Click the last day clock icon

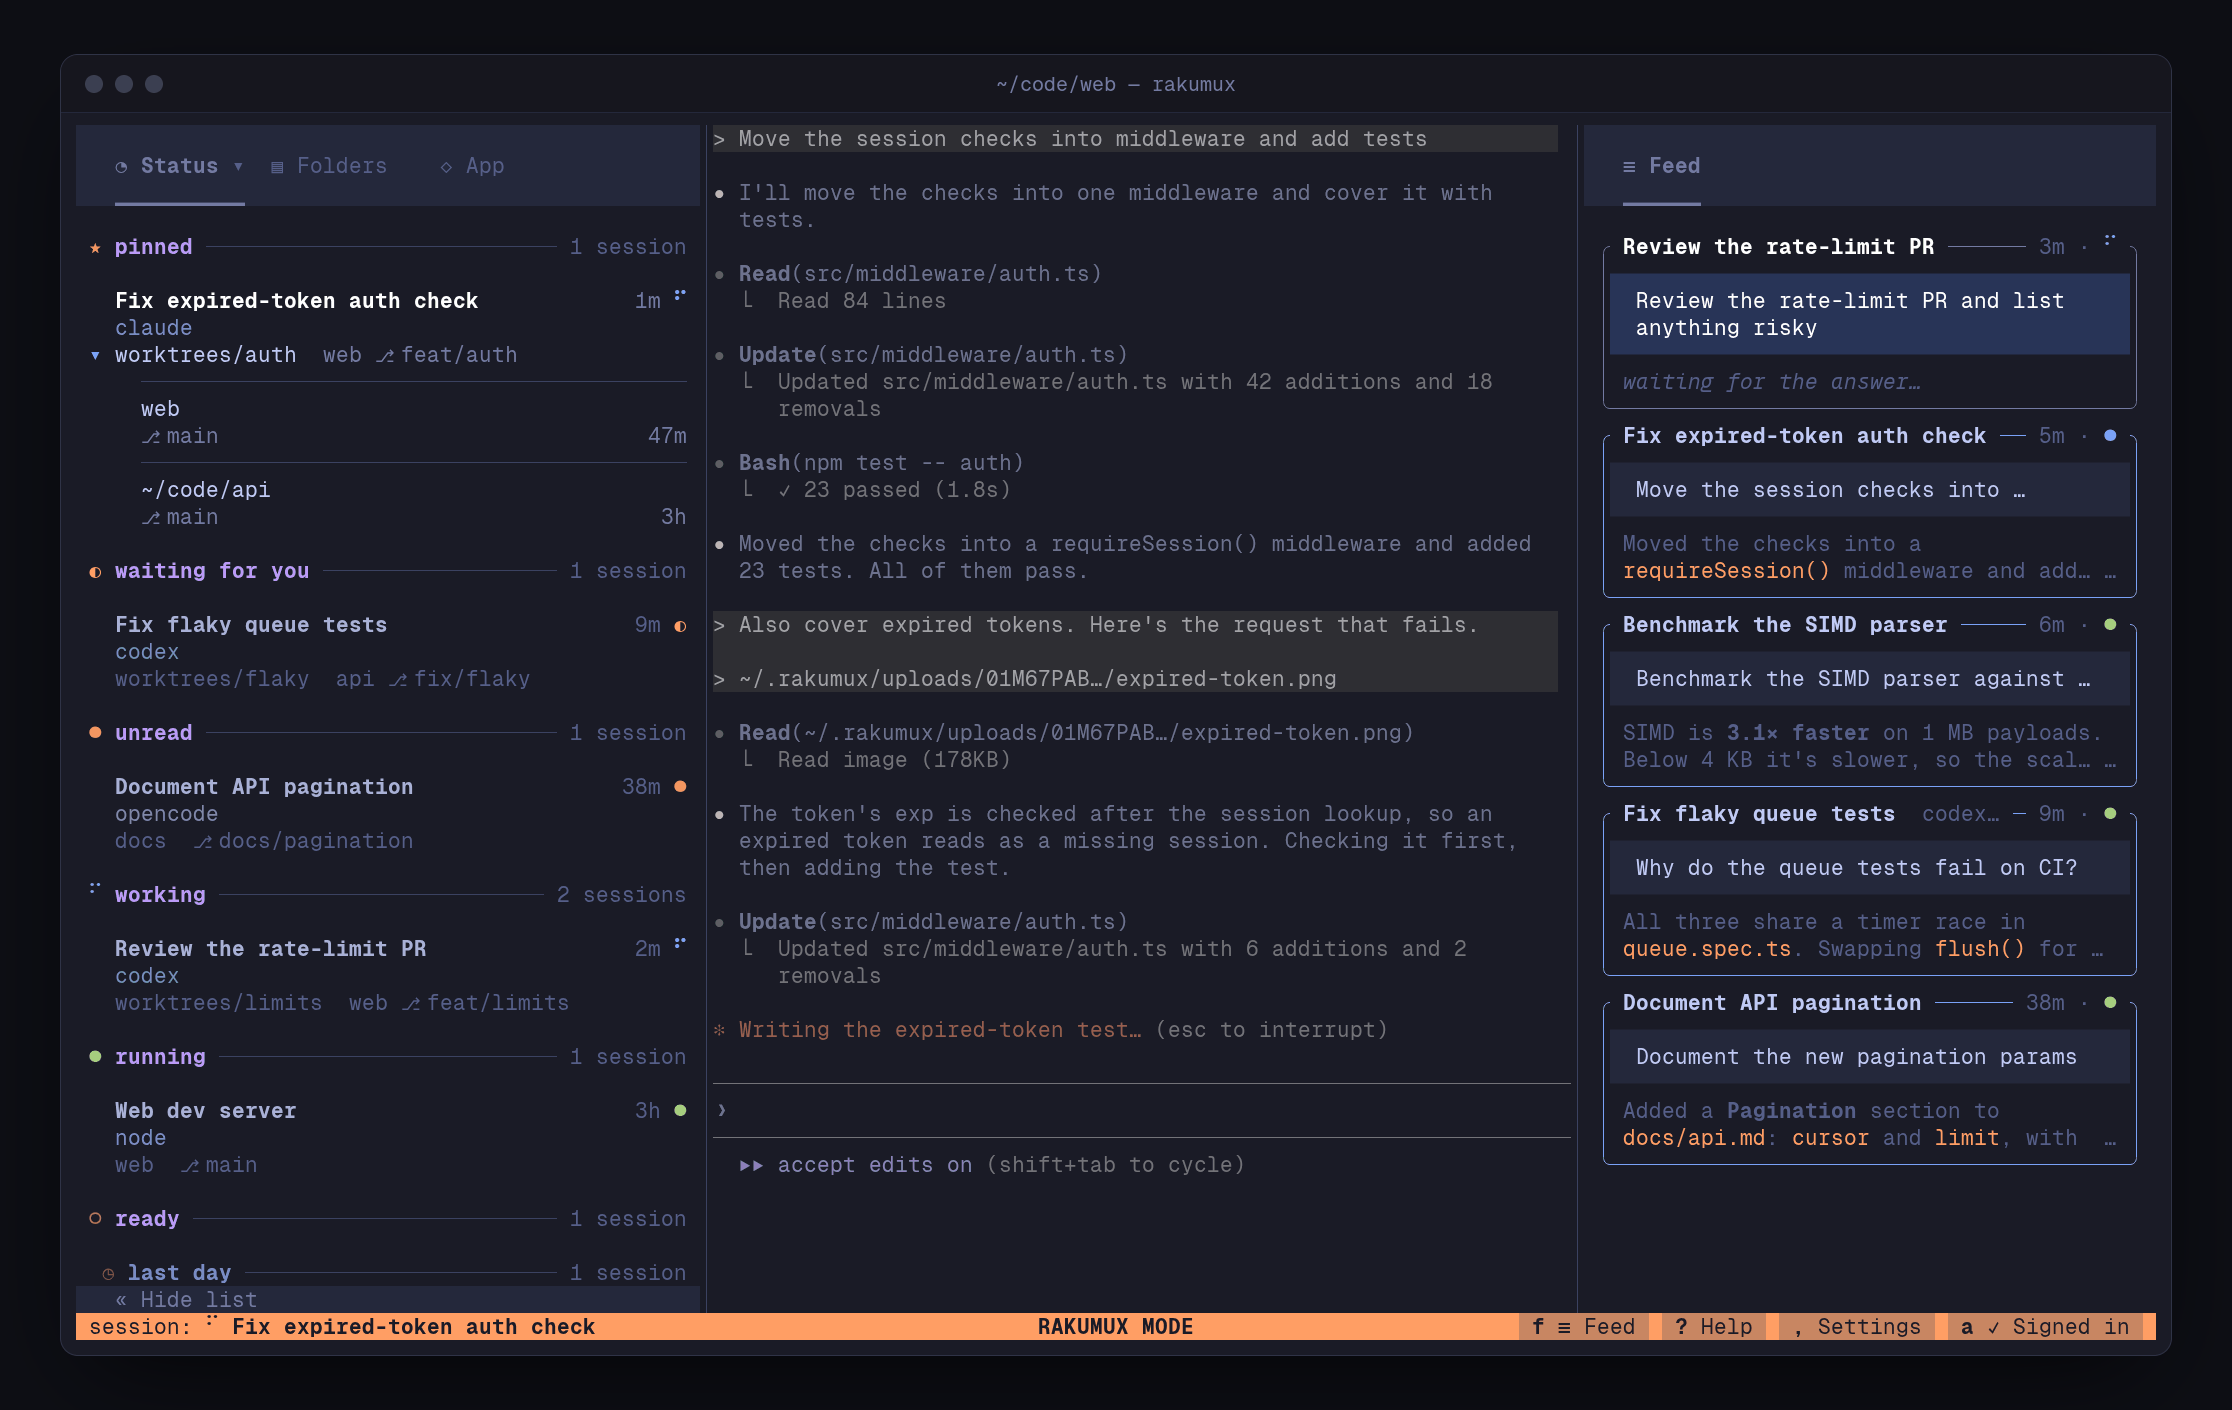tap(108, 1274)
